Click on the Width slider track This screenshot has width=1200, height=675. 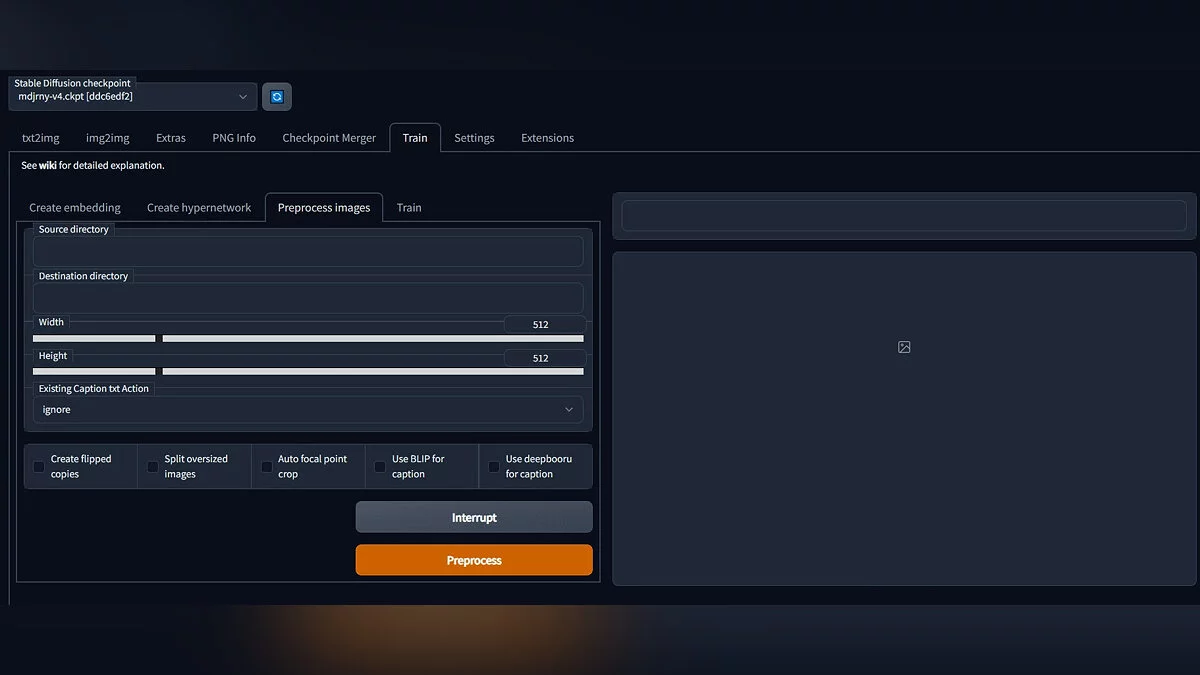[x=372, y=339]
